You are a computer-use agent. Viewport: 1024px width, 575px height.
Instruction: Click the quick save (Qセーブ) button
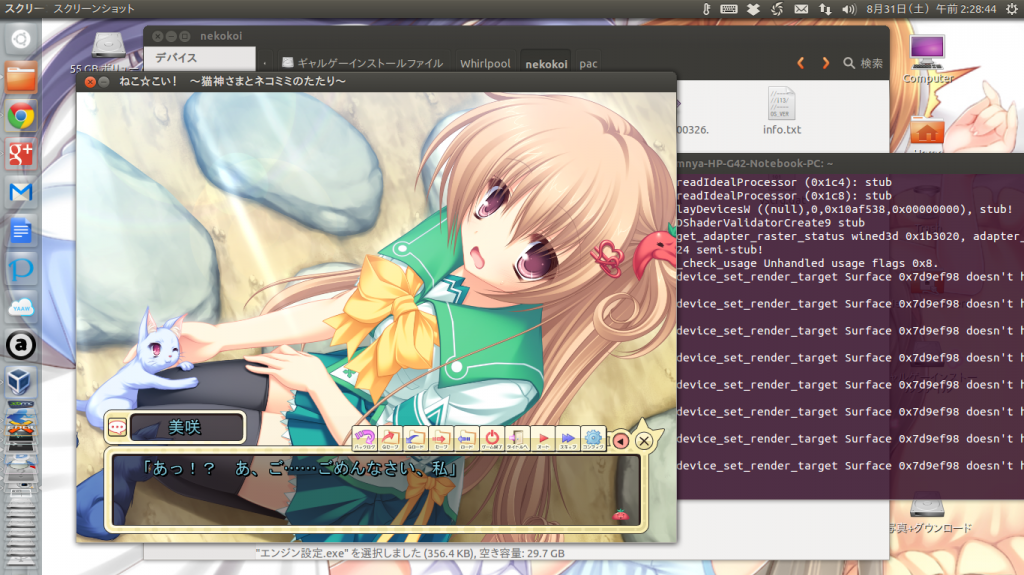390,438
